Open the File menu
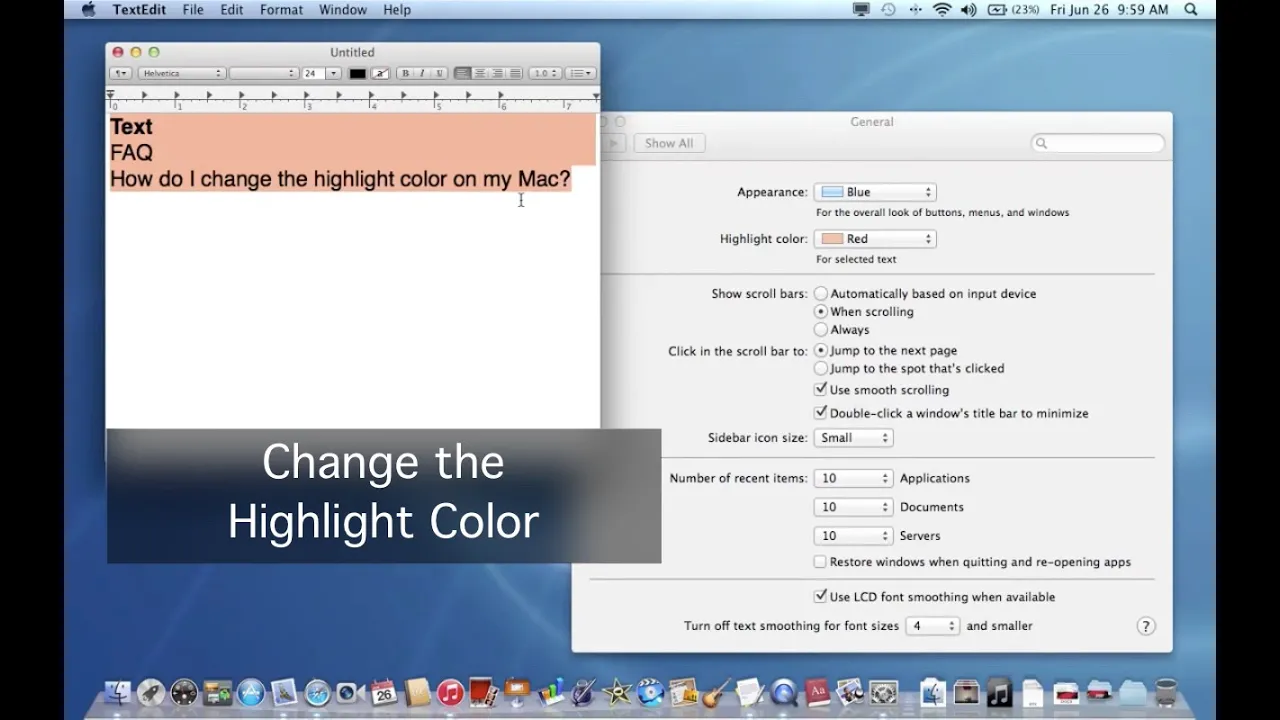Screen dimensions: 1280x720 click(193, 9)
